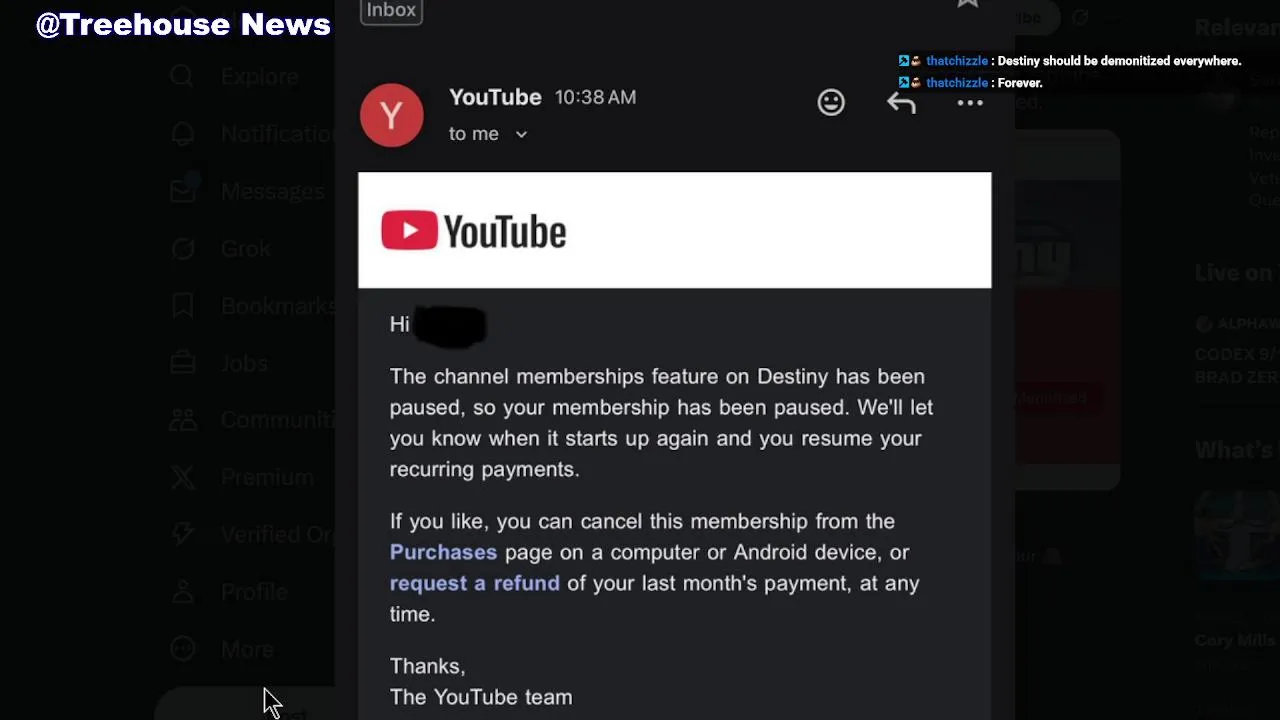Star this email at the top
Viewport: 1280px width, 720px height.
967,4
